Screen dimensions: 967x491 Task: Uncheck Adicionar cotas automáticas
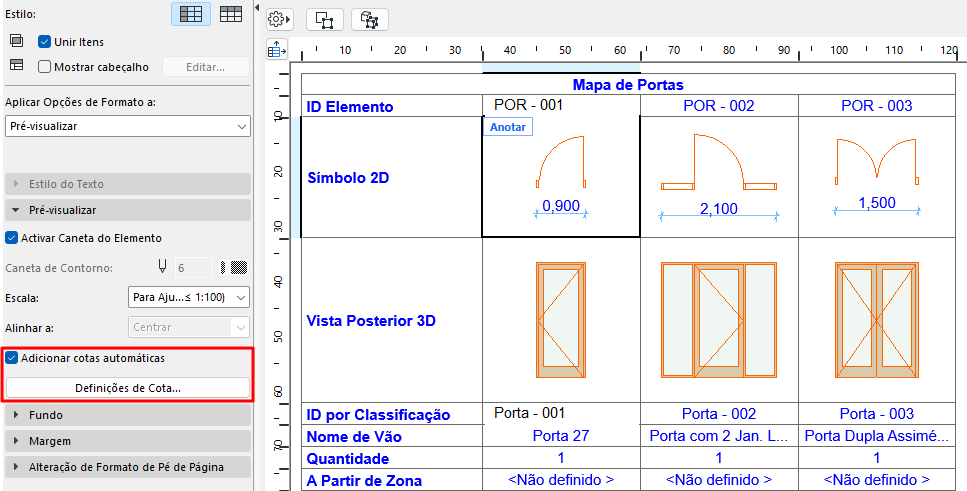click(x=11, y=357)
